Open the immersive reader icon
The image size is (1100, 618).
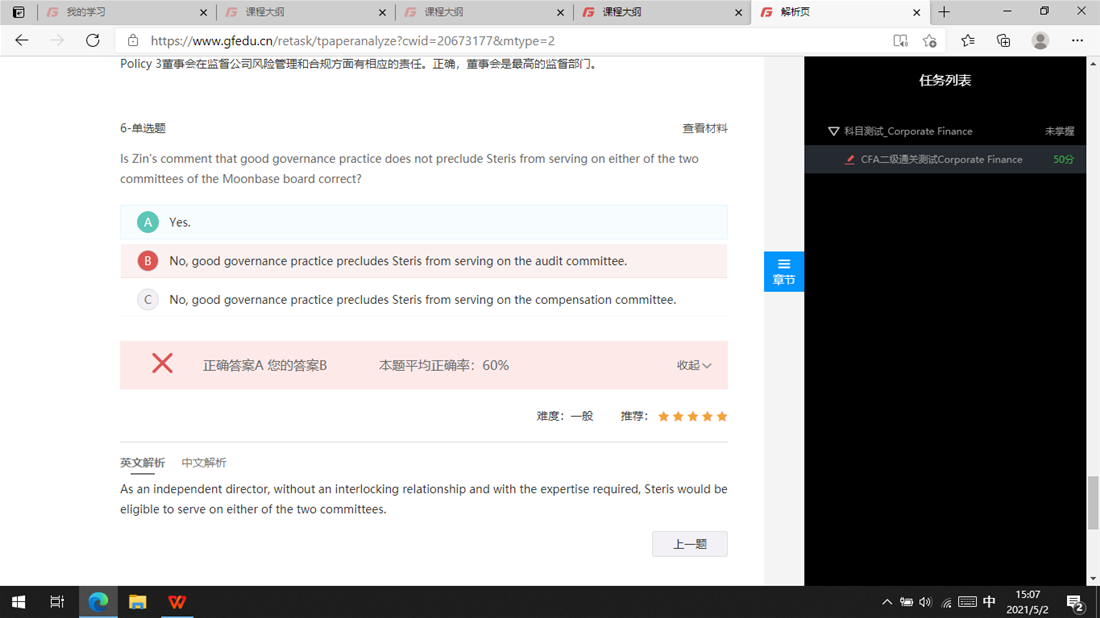tap(900, 41)
